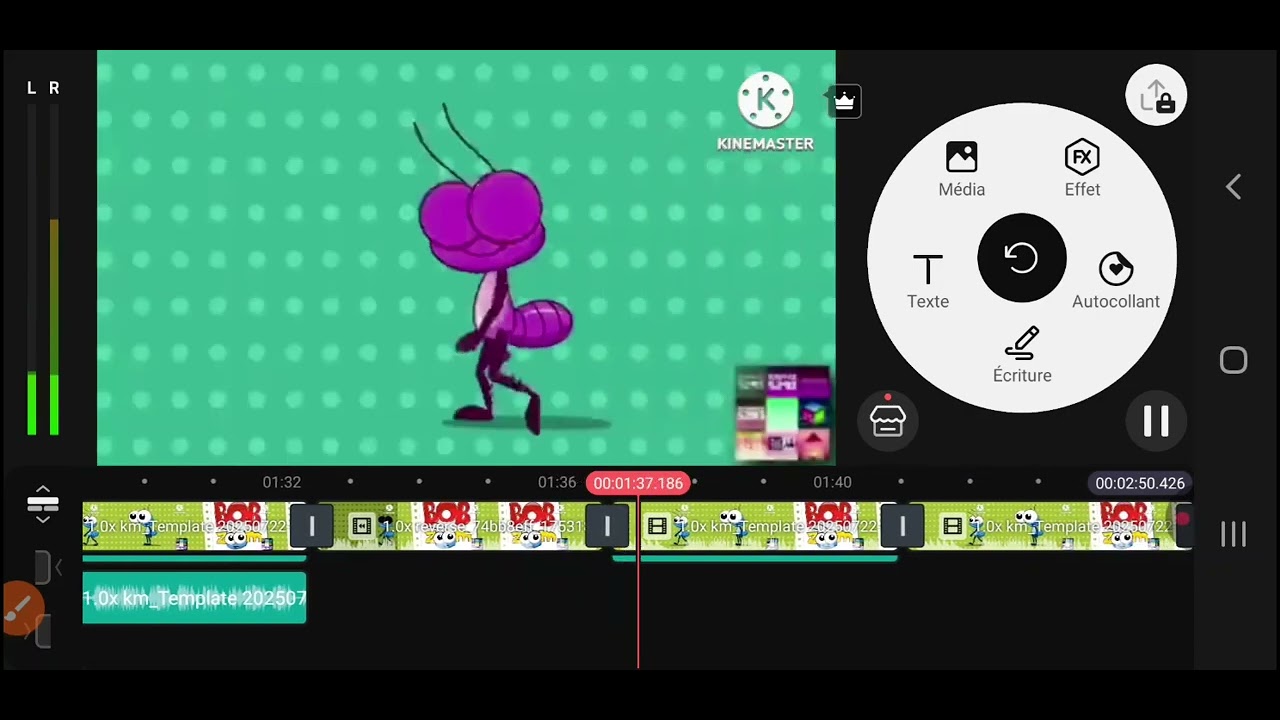Tap the orange brush floating button
This screenshot has width=1280, height=720.
click(20, 607)
